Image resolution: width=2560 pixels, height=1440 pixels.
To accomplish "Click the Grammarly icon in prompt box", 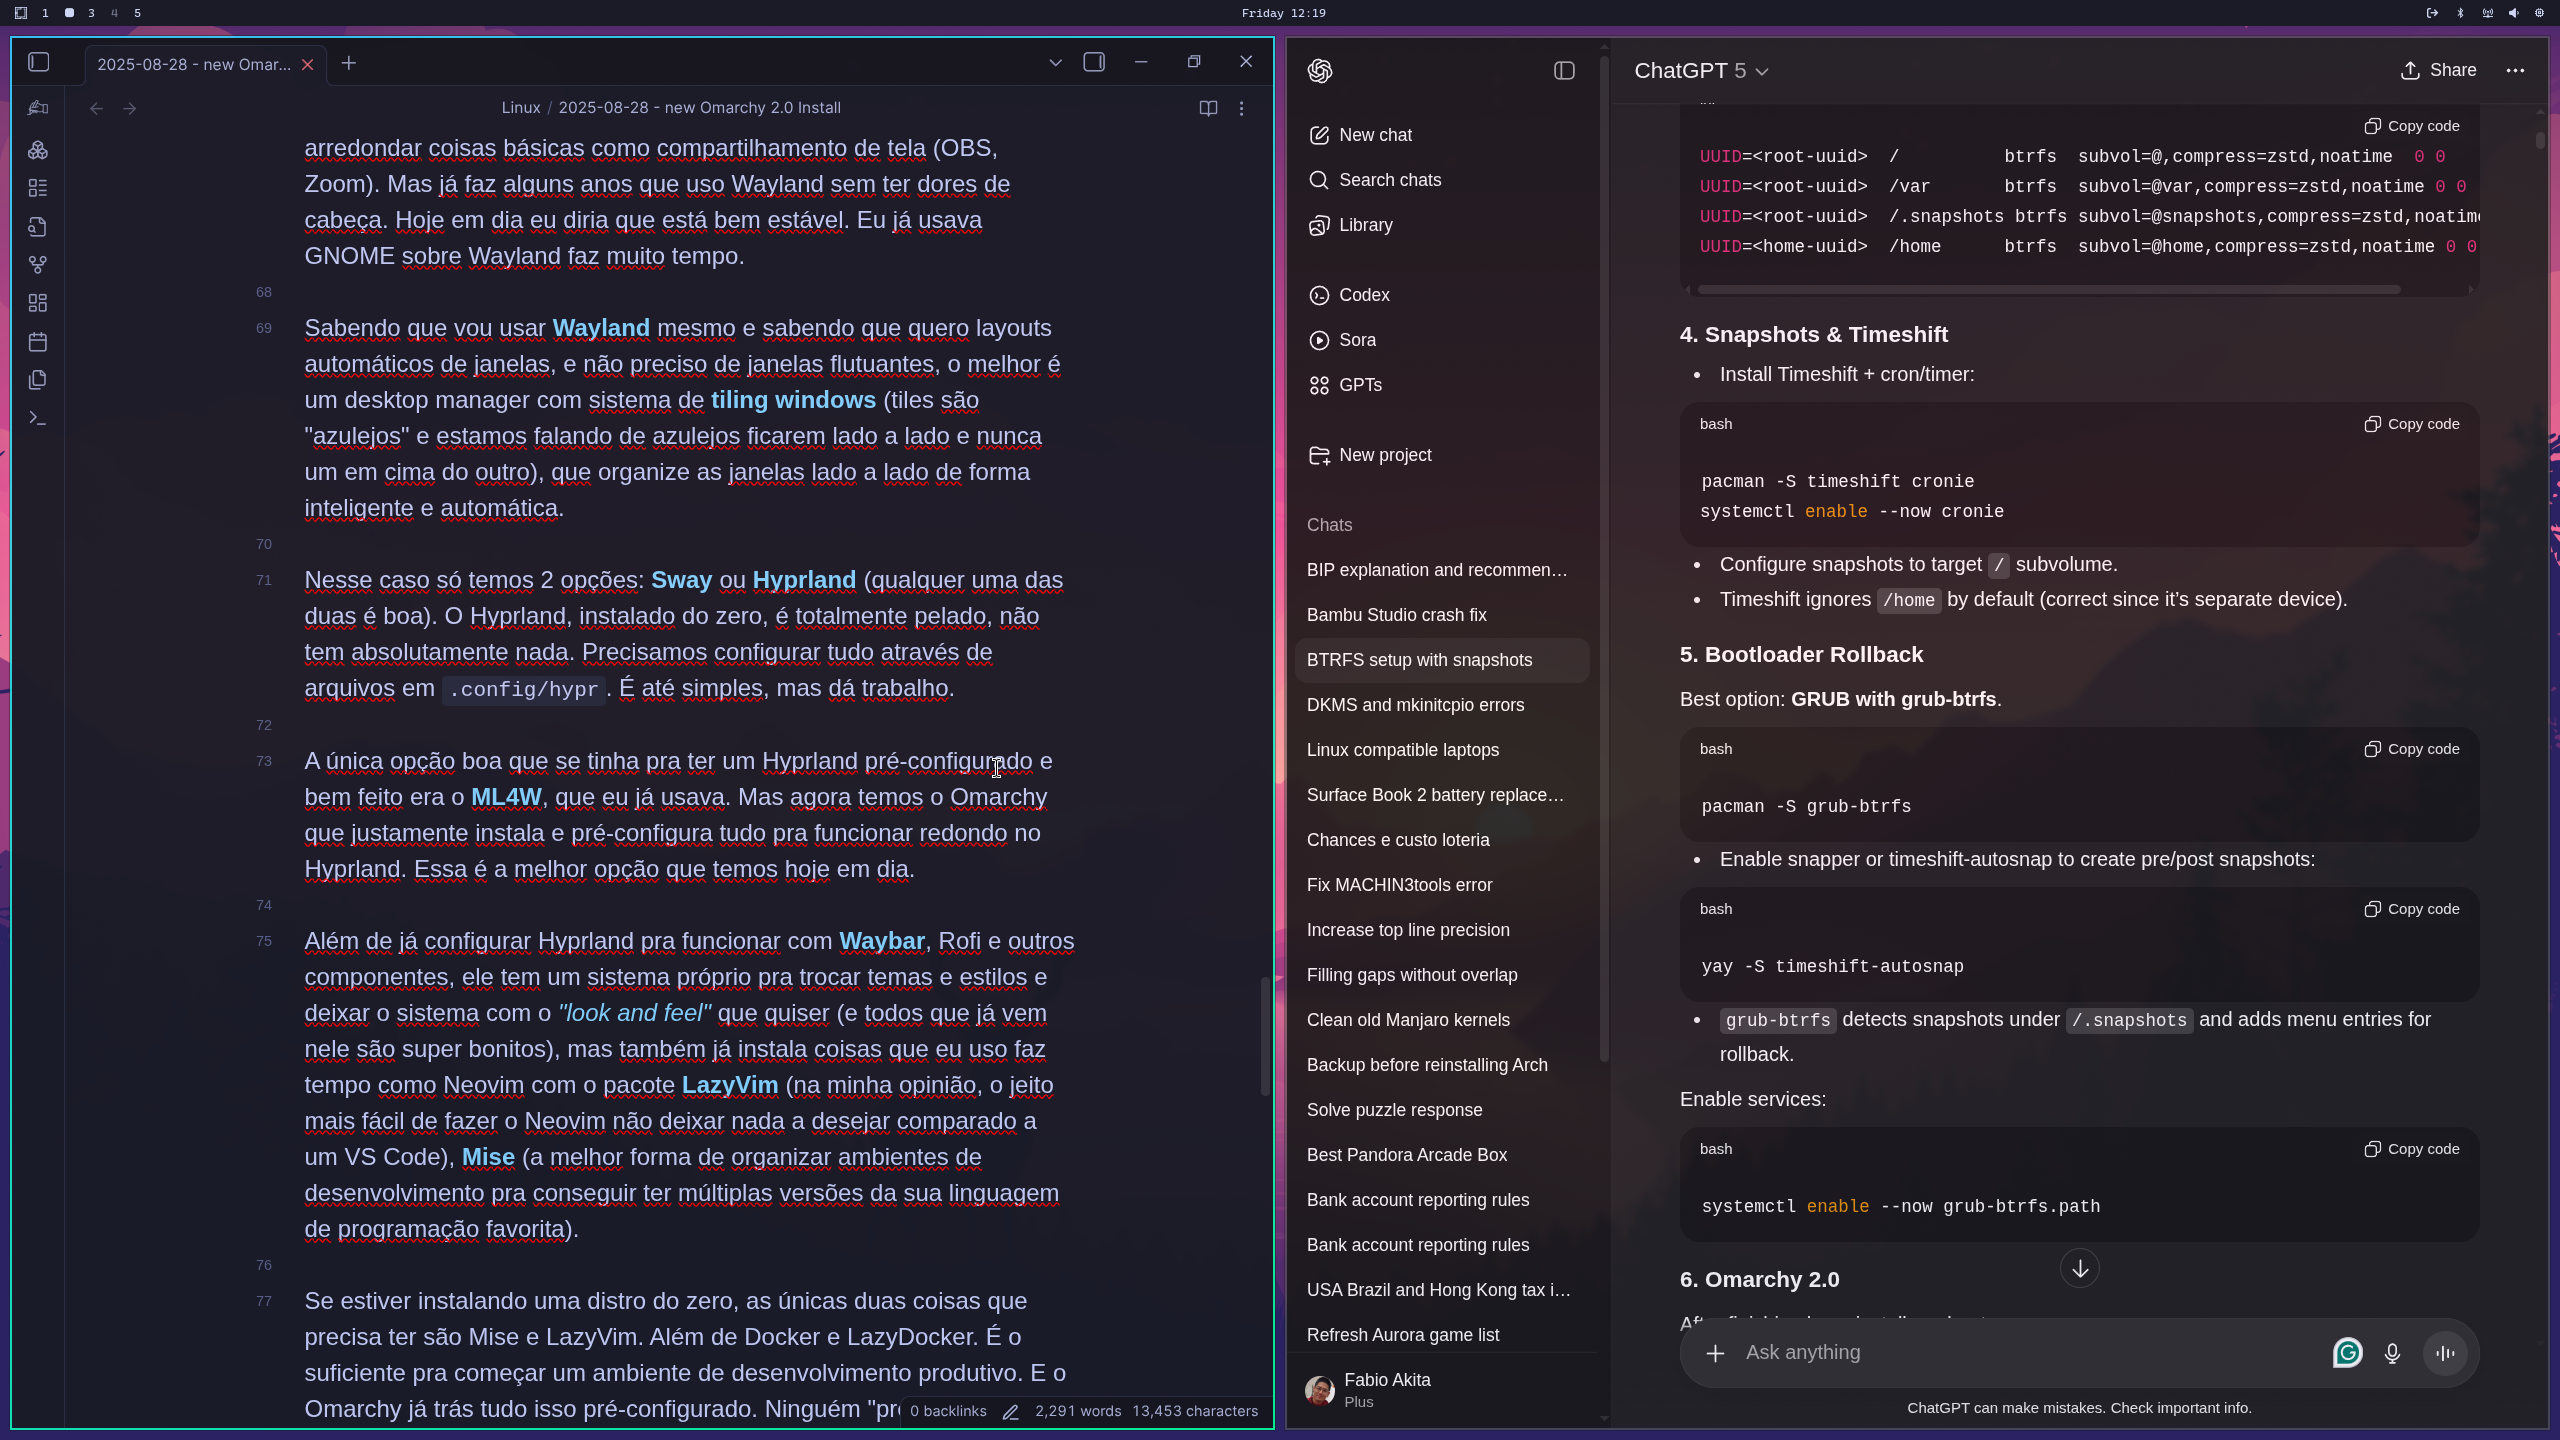I will (x=2347, y=1353).
